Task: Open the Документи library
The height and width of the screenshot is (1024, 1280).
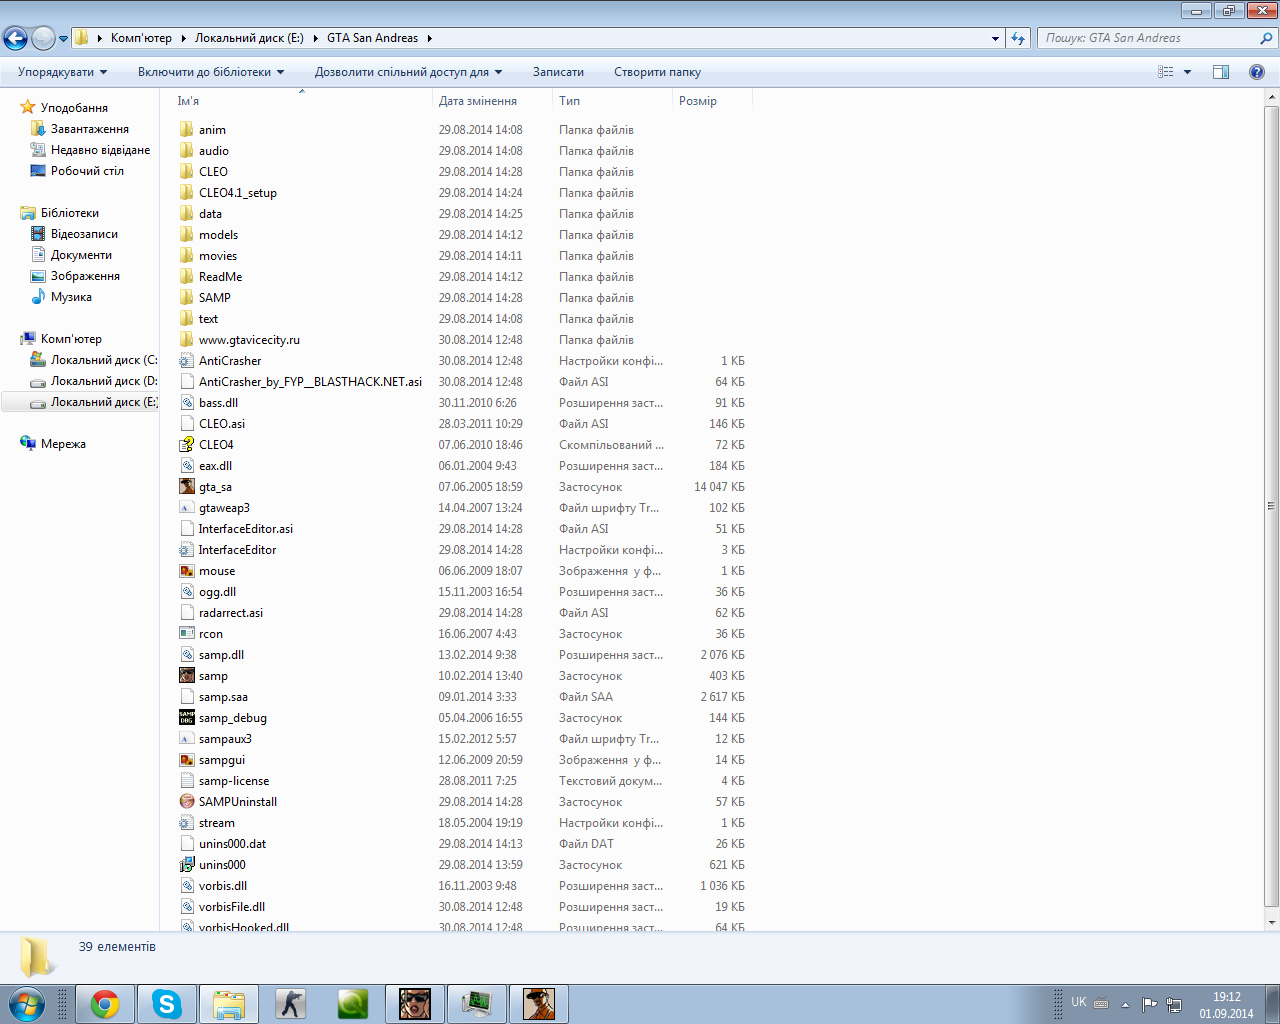Action: tap(81, 255)
